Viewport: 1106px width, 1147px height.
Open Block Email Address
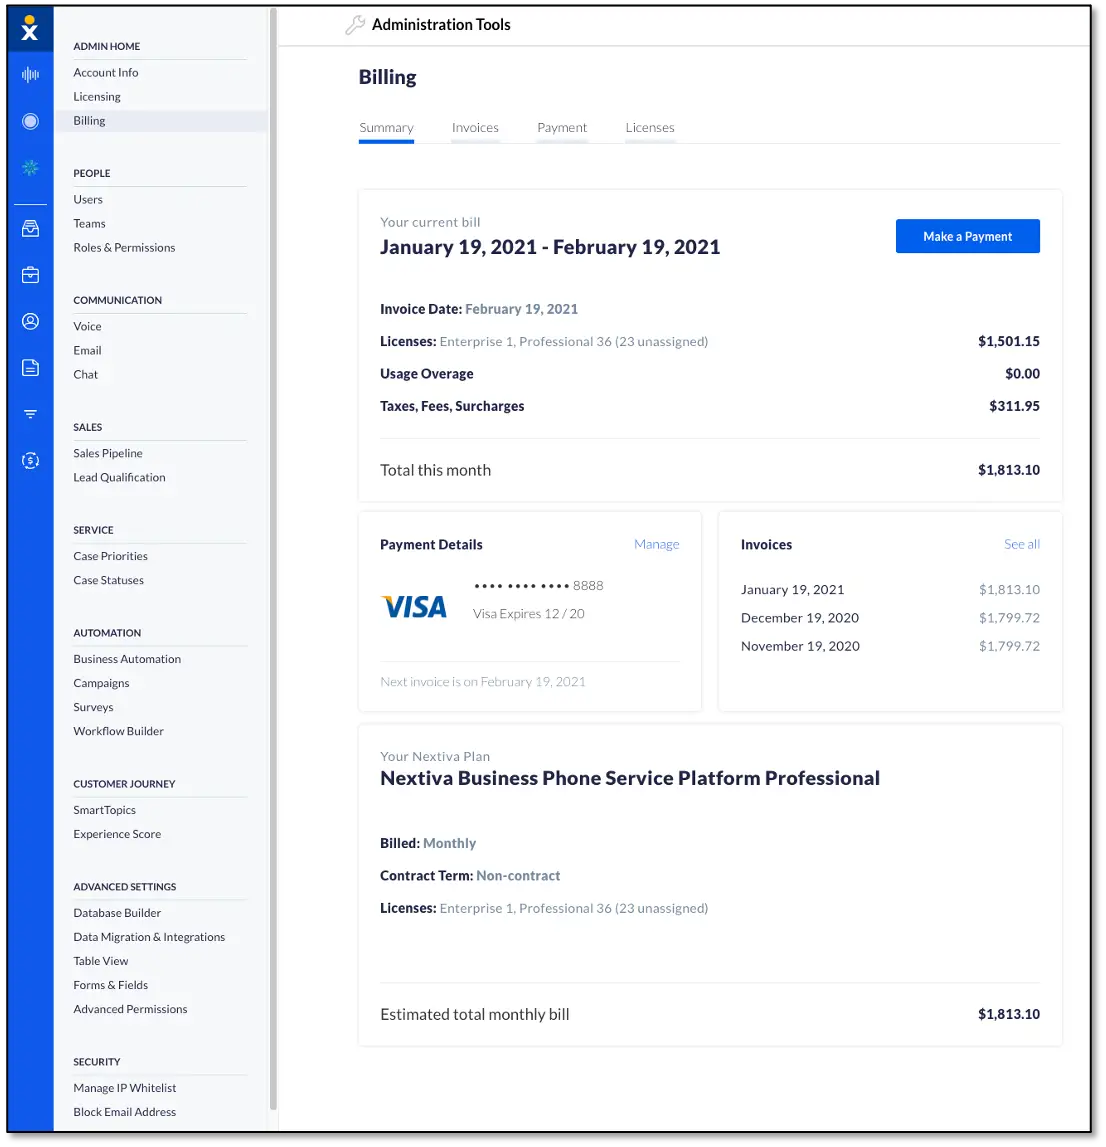(124, 1112)
